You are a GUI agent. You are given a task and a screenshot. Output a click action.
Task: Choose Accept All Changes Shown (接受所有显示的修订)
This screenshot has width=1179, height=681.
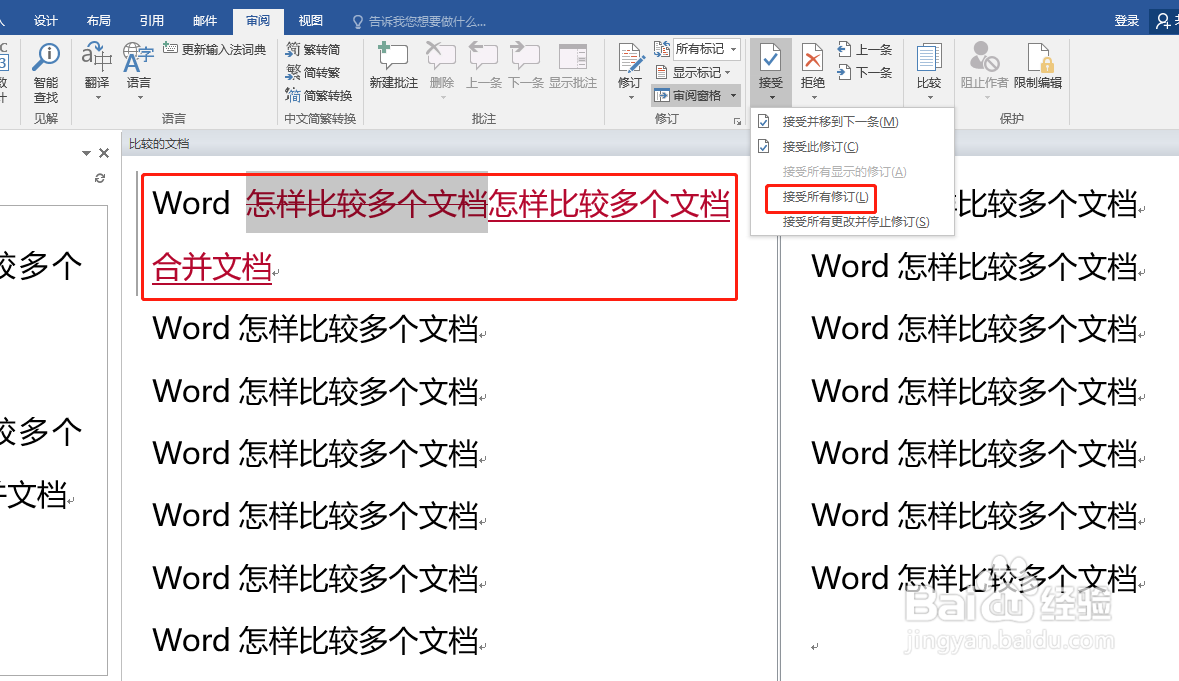852,171
